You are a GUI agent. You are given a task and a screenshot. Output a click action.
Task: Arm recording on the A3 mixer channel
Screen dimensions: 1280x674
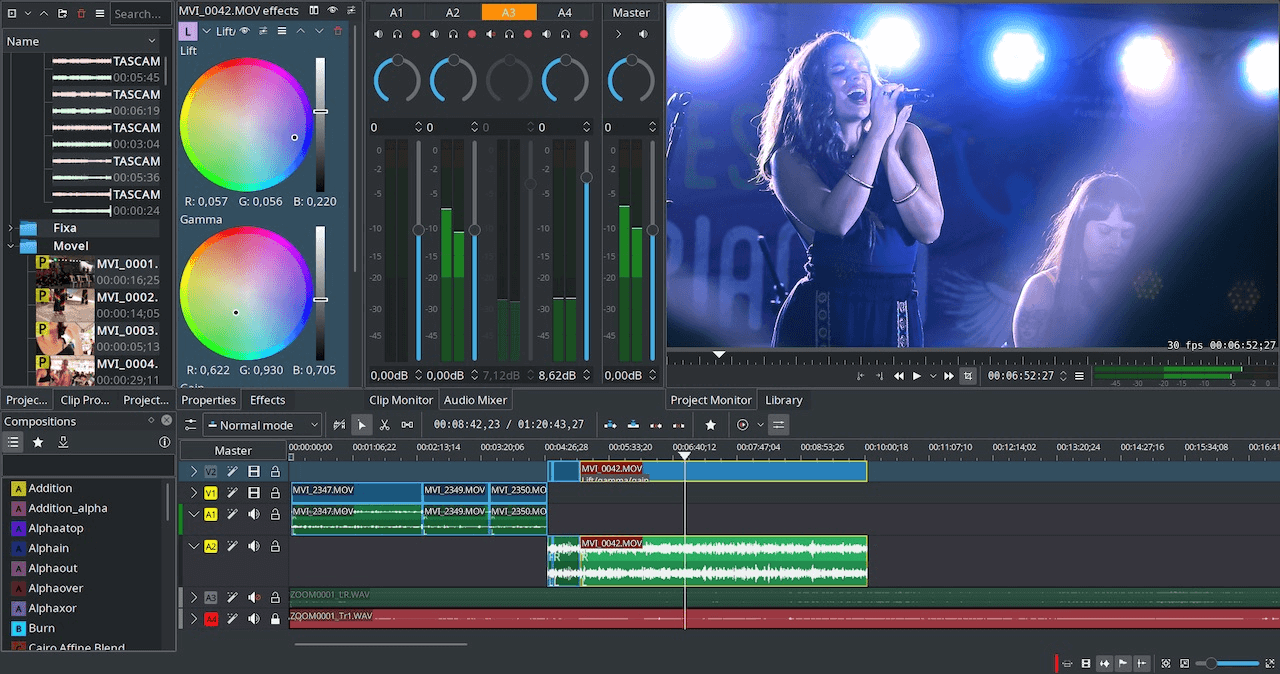coord(528,34)
